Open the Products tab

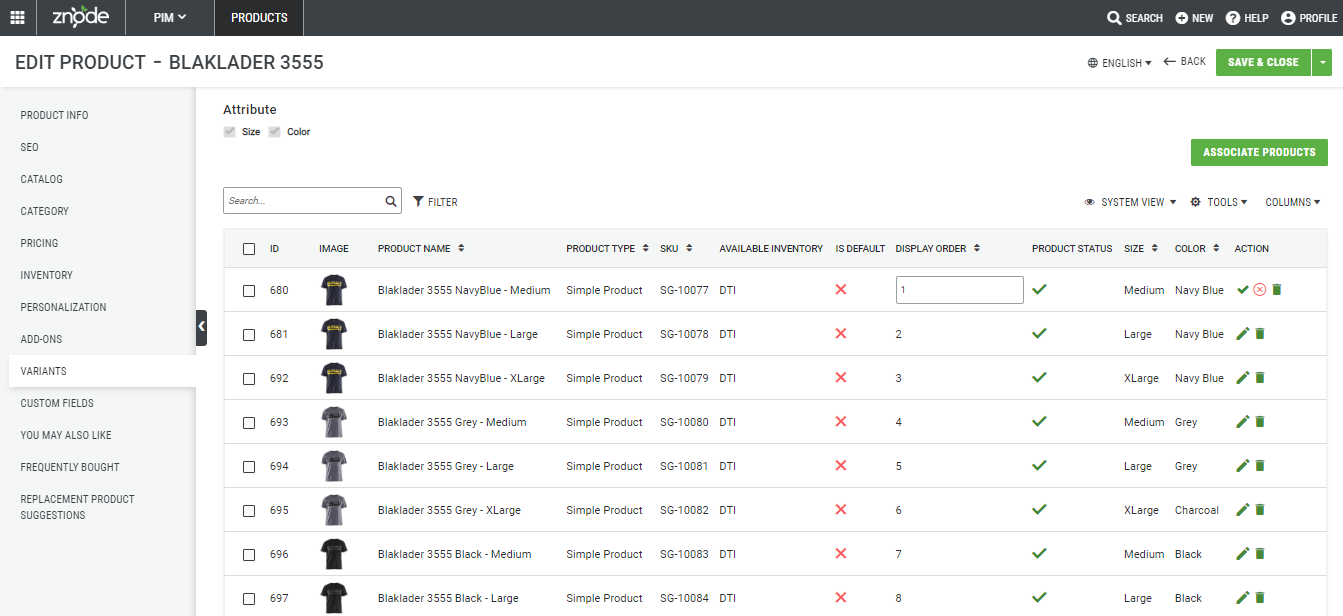259,18
